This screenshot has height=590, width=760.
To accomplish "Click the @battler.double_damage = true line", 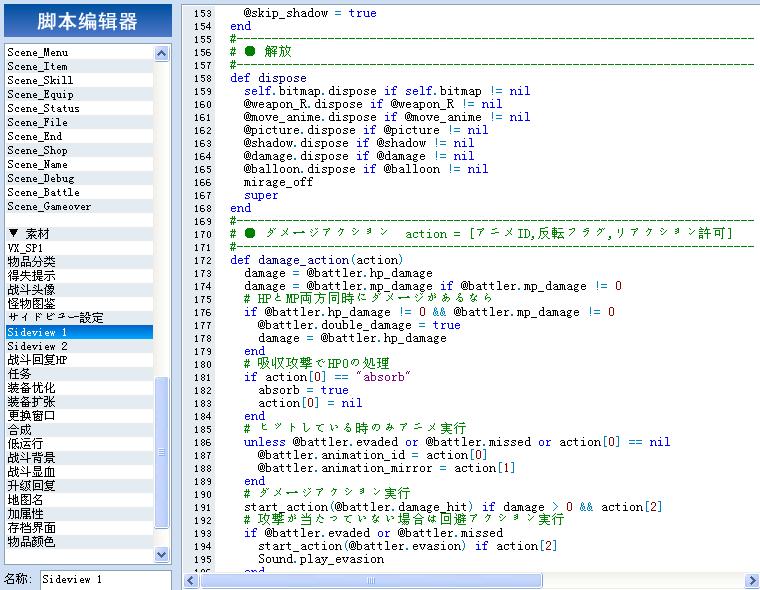I will coord(359,325).
